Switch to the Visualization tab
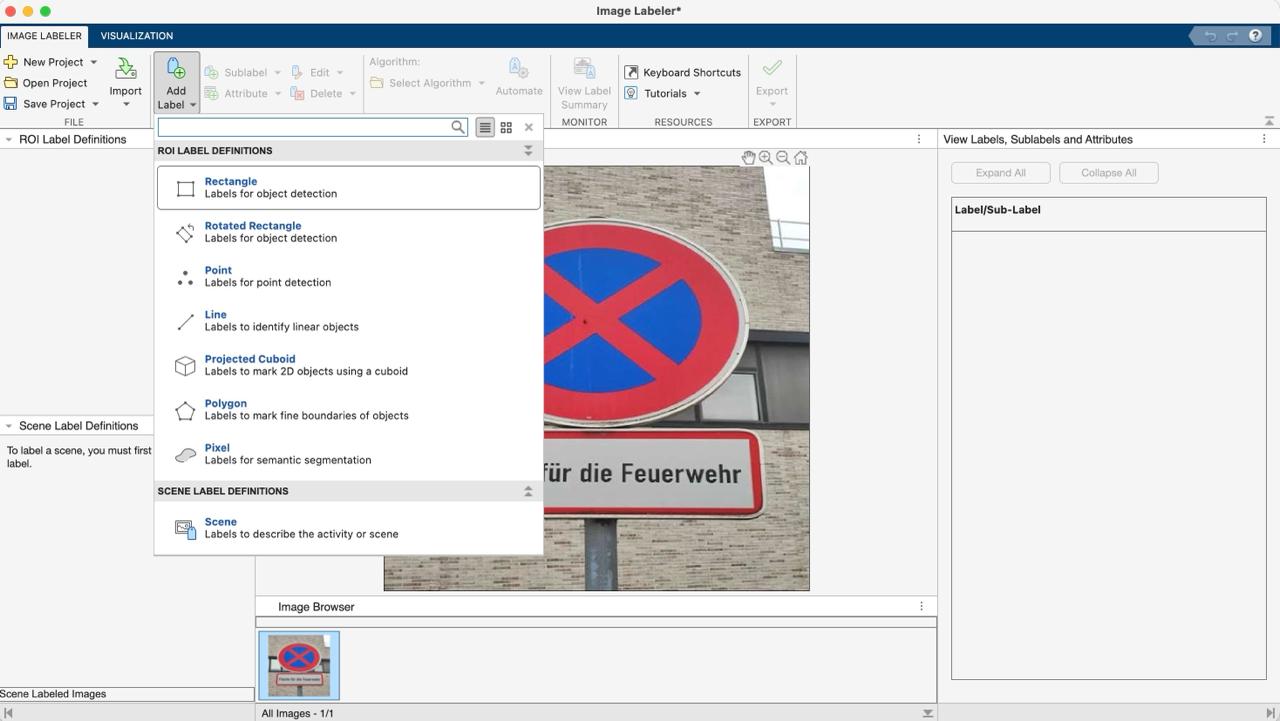The width and height of the screenshot is (1280, 721). point(136,36)
